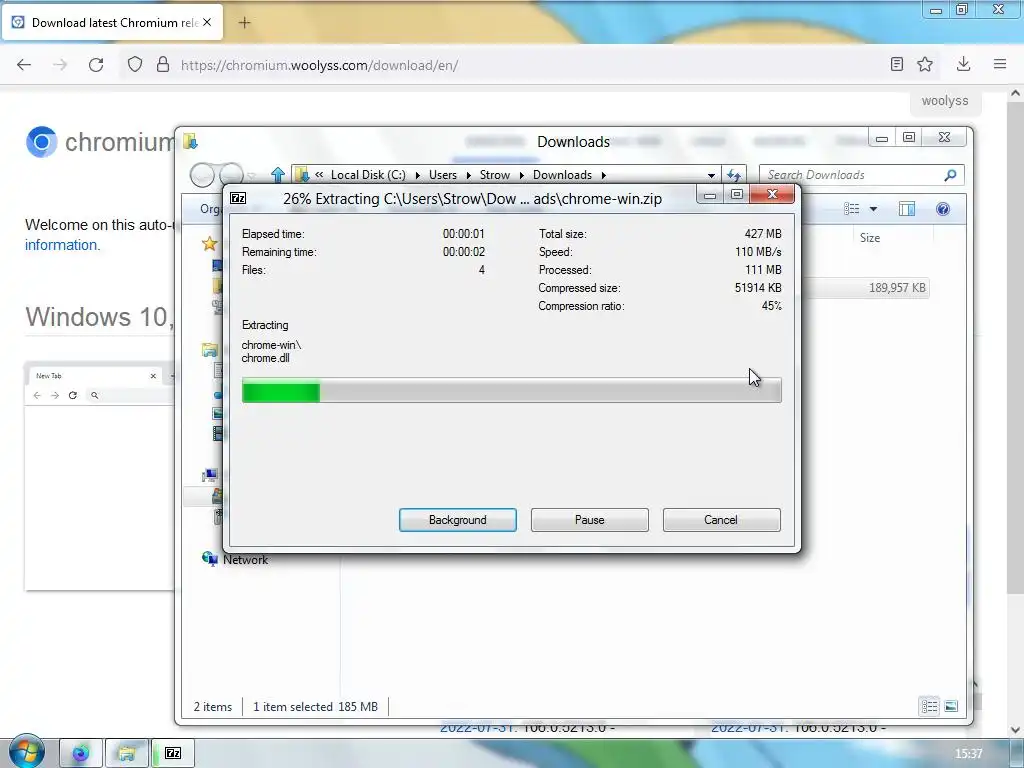Bookmark this page with the star
This screenshot has height=768, width=1024.
click(925, 64)
